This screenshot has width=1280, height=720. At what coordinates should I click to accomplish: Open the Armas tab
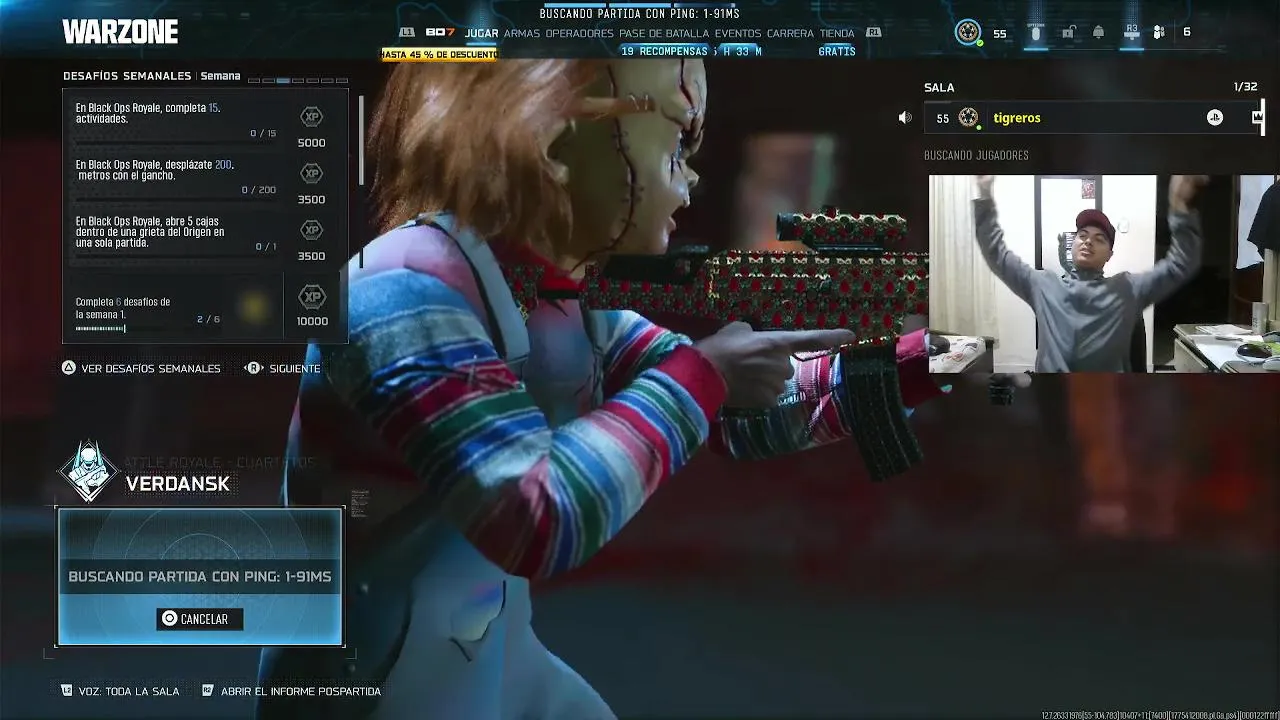point(522,33)
